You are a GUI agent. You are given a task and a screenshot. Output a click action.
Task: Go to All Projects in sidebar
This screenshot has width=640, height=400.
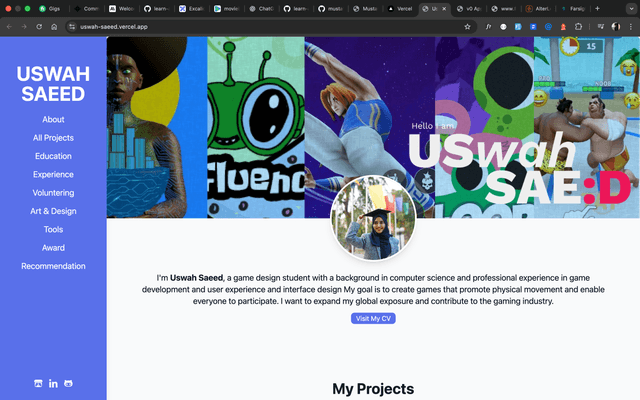(53, 138)
